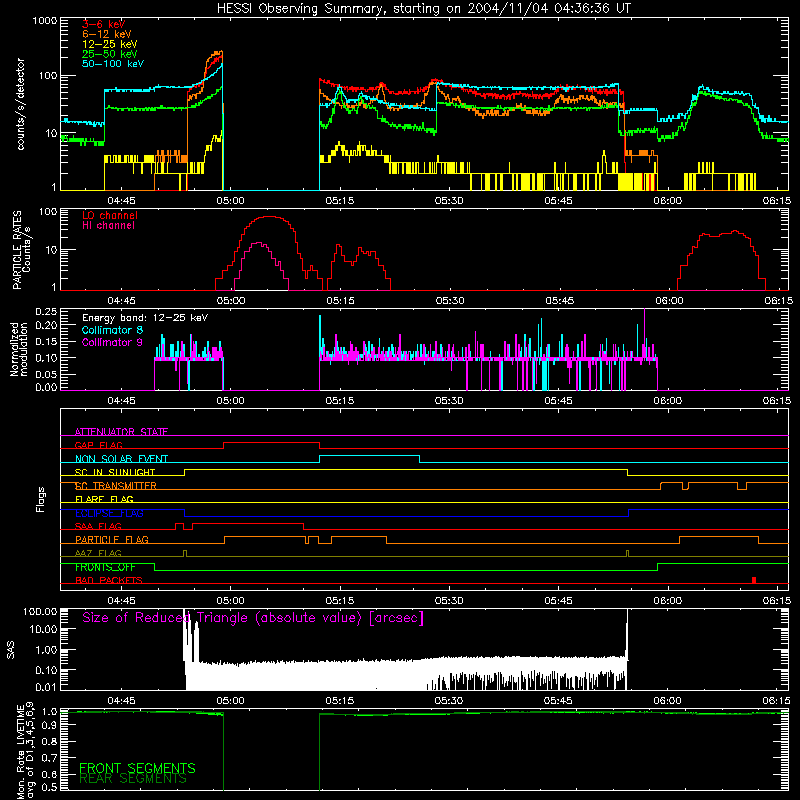Click the SC TRANSMITTER flag label
The width and height of the screenshot is (800, 800).
pos(115,486)
